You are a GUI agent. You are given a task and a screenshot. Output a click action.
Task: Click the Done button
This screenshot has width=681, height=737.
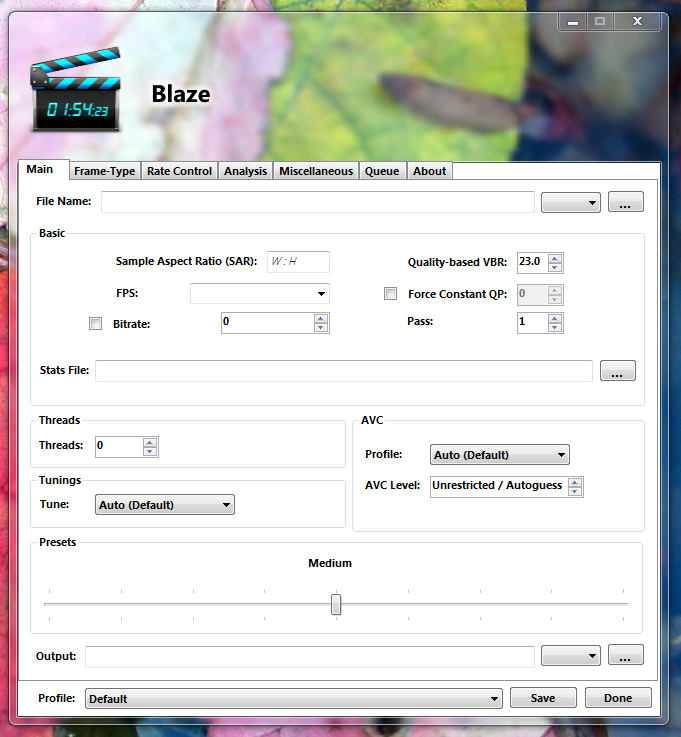[618, 698]
